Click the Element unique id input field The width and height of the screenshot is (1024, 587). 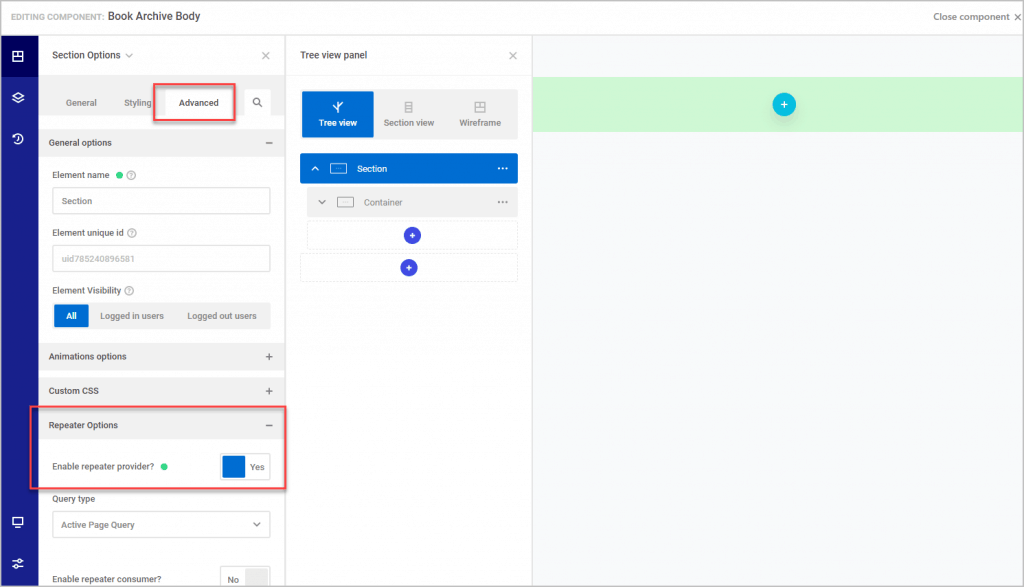tap(160, 258)
